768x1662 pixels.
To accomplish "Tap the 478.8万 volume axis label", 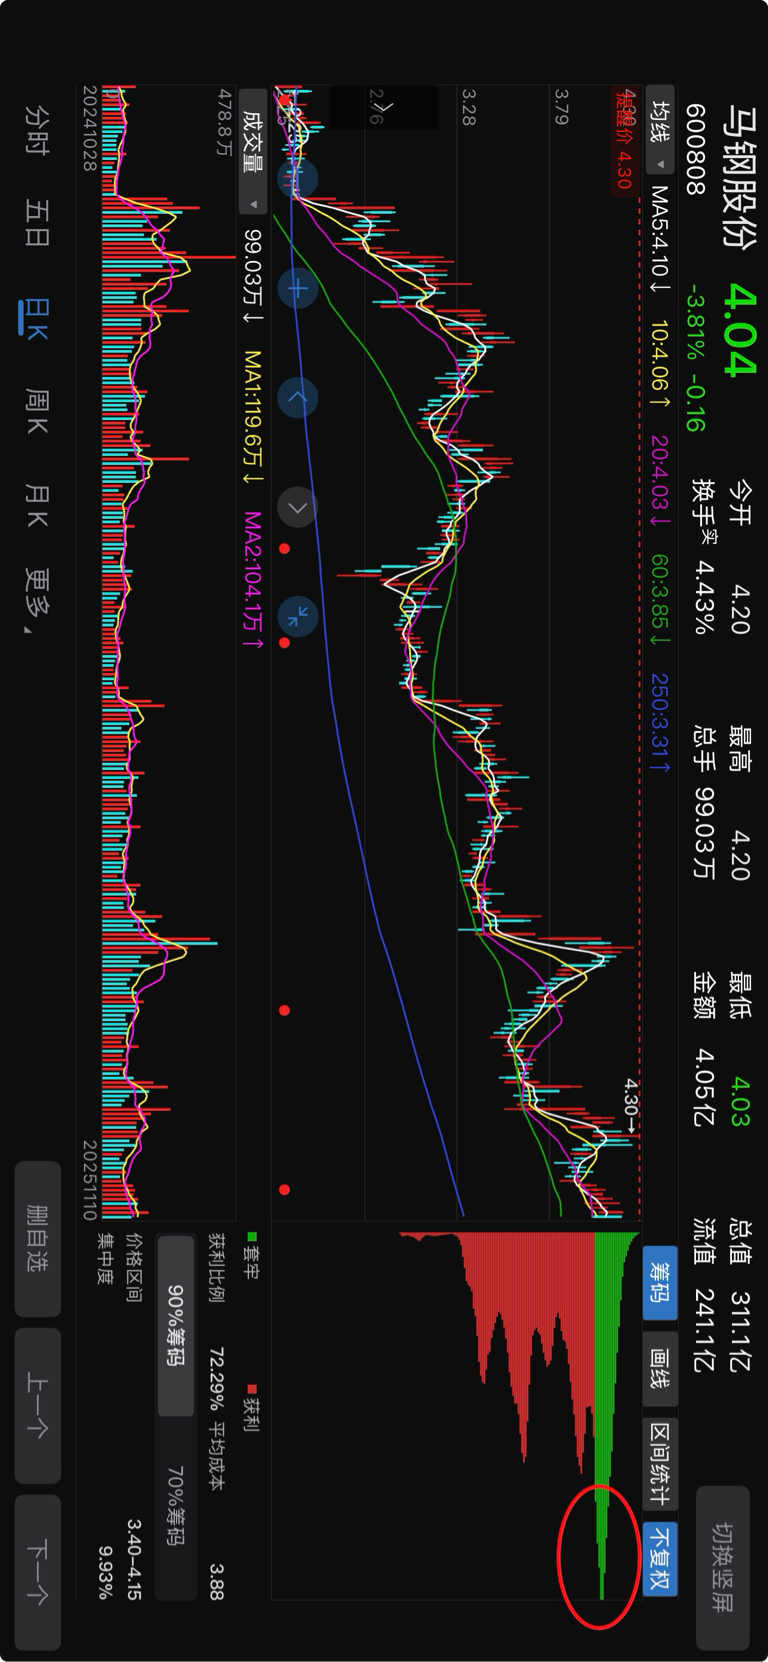I will click(x=225, y=121).
